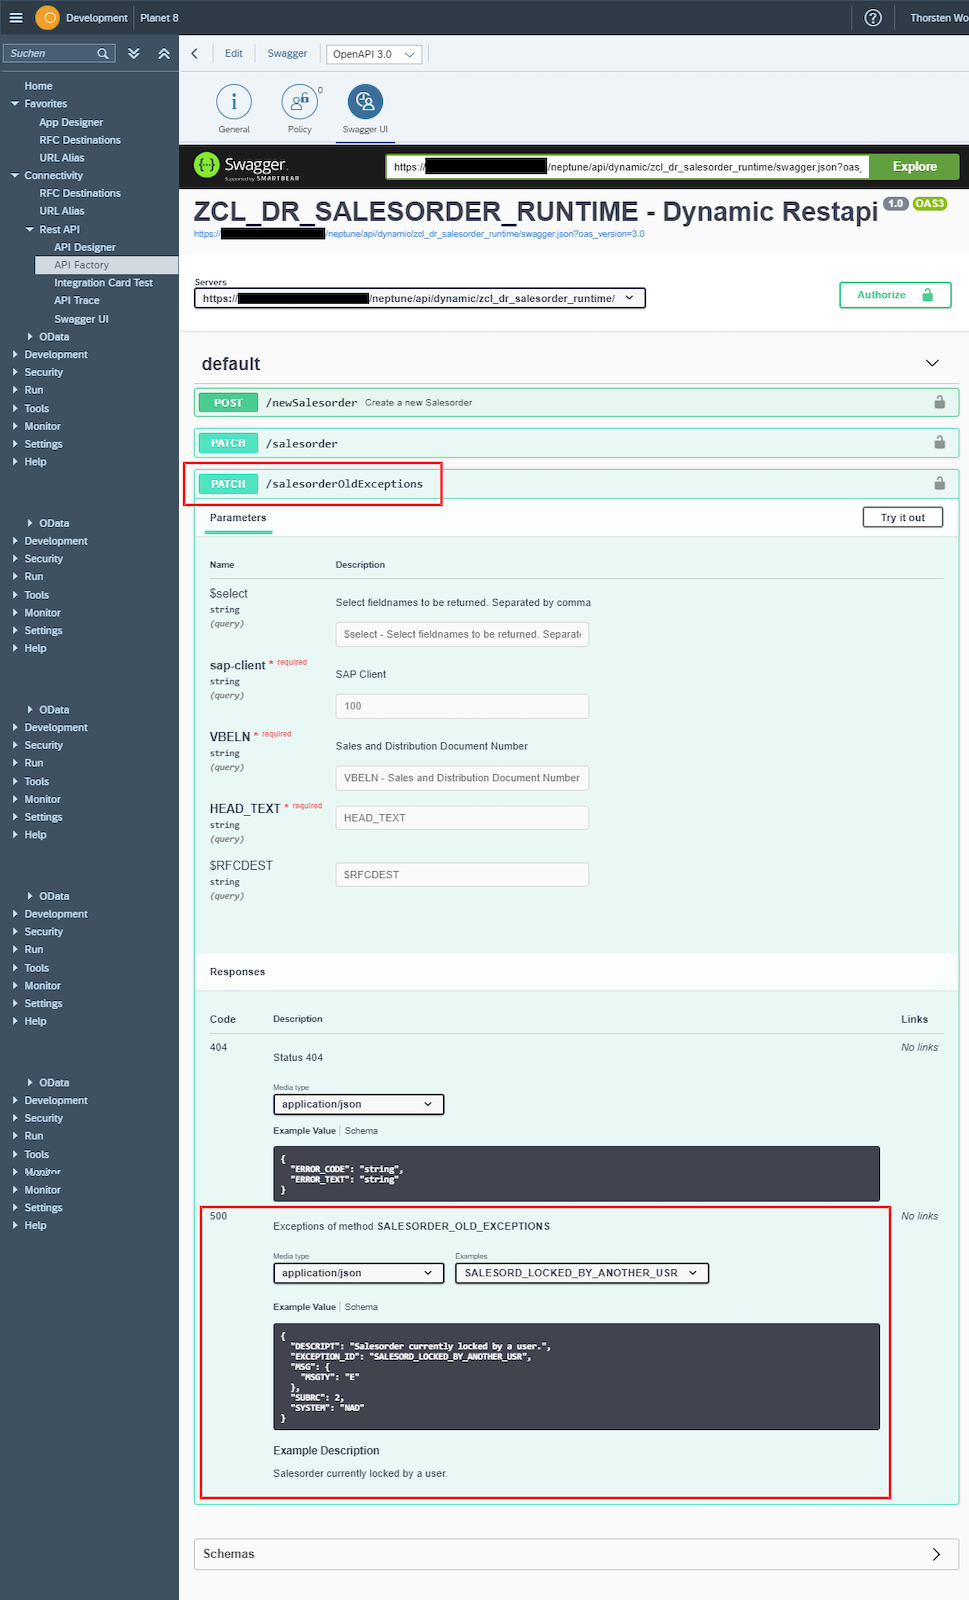Switch to Schema view under 404 response
969x1600 pixels.
(x=361, y=1131)
